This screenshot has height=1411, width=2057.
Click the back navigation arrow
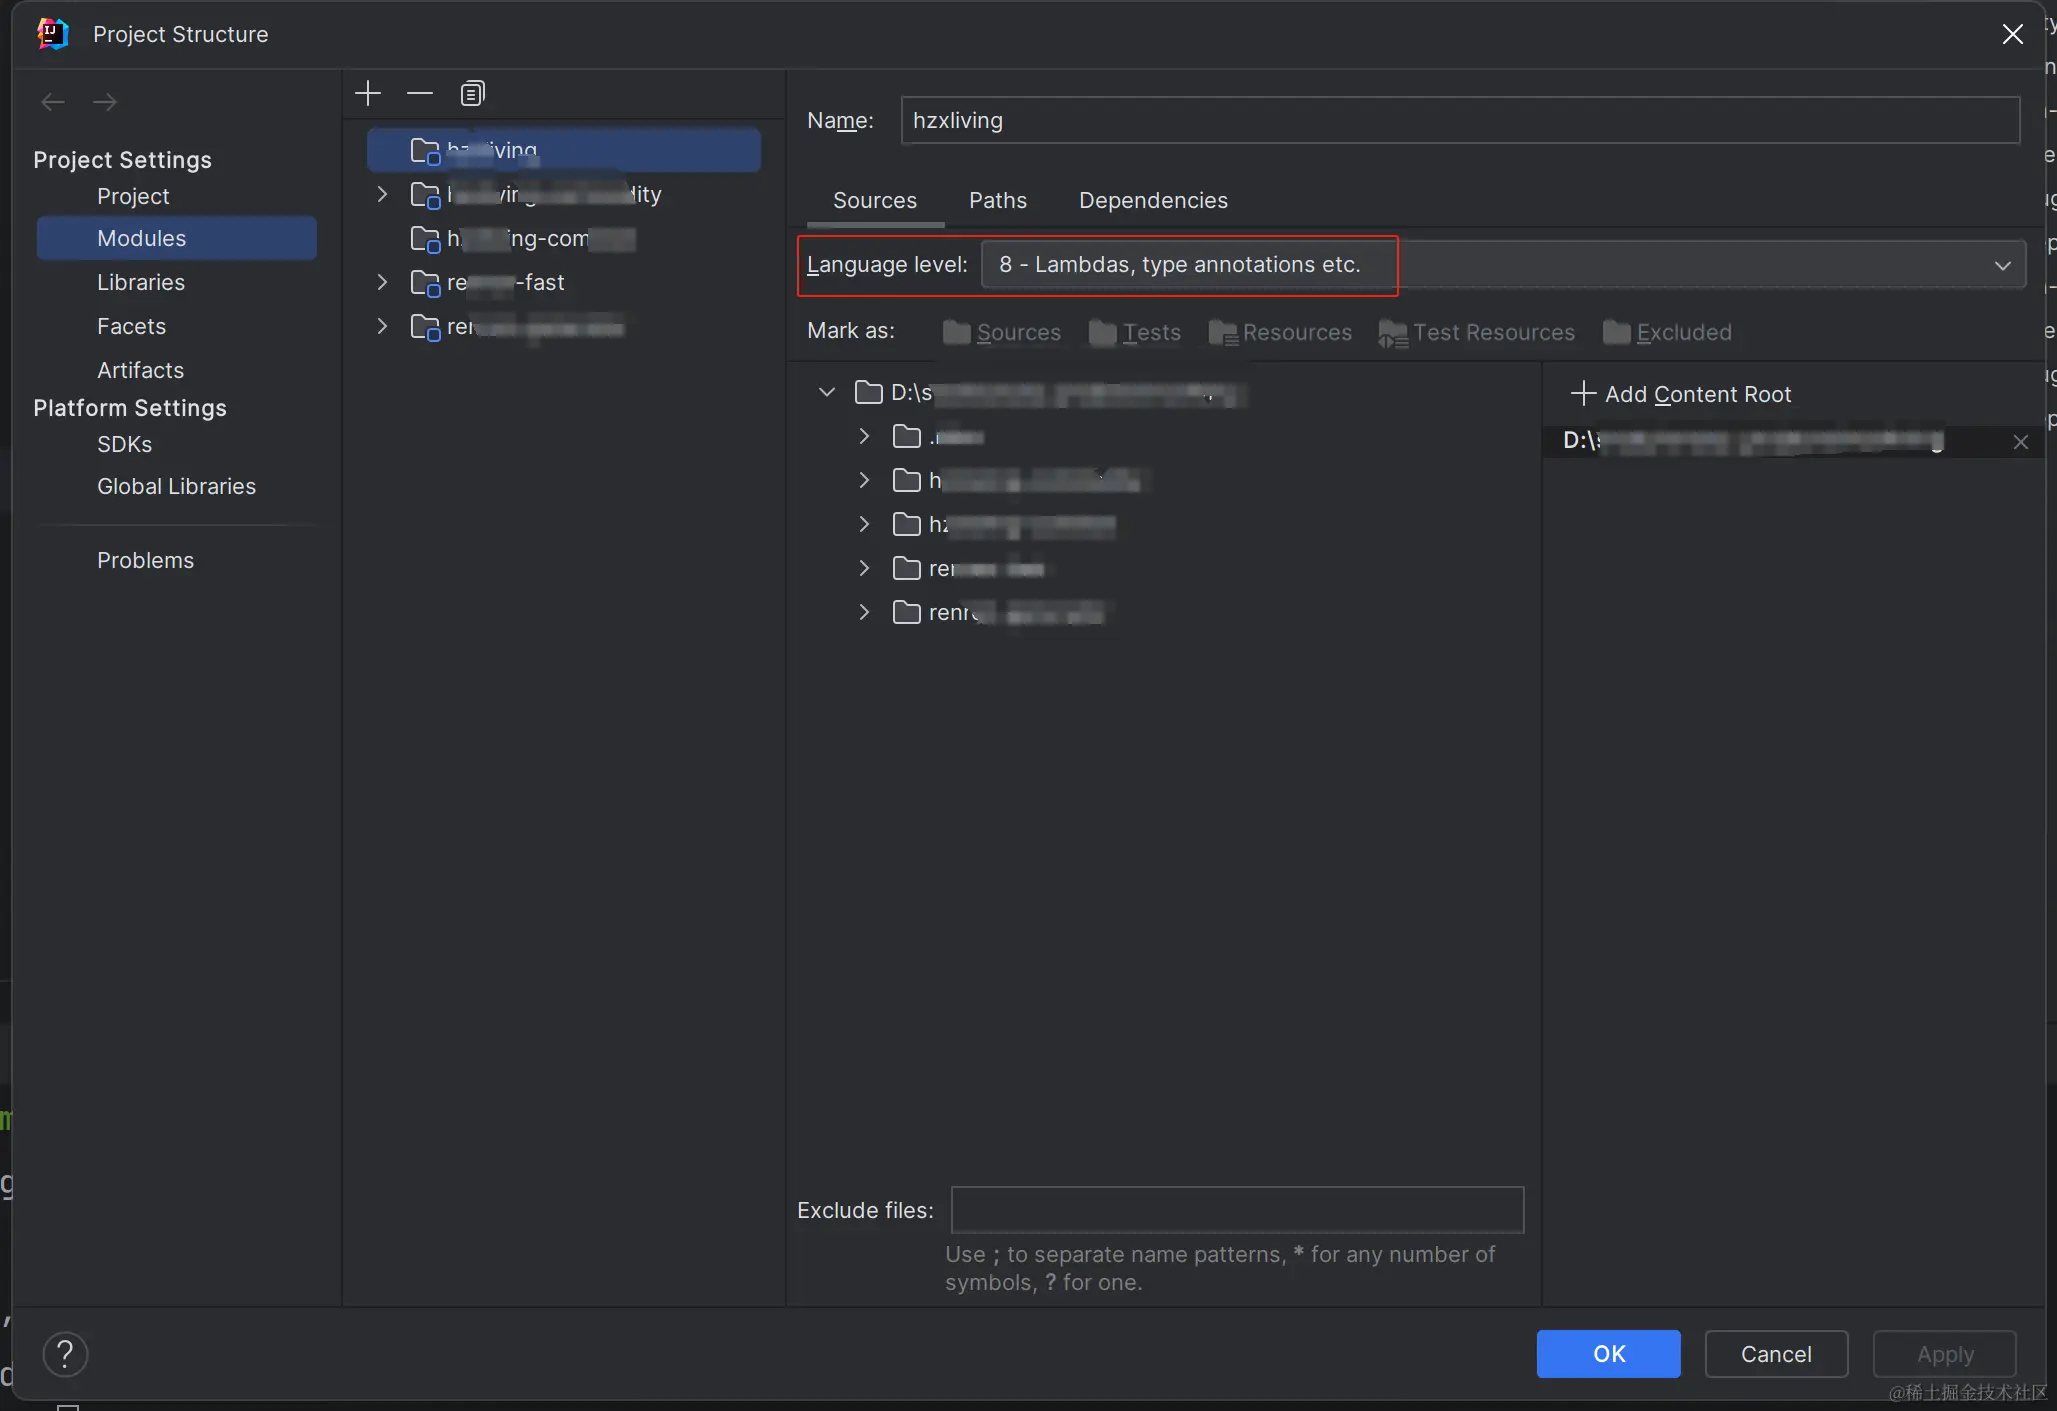click(x=53, y=102)
